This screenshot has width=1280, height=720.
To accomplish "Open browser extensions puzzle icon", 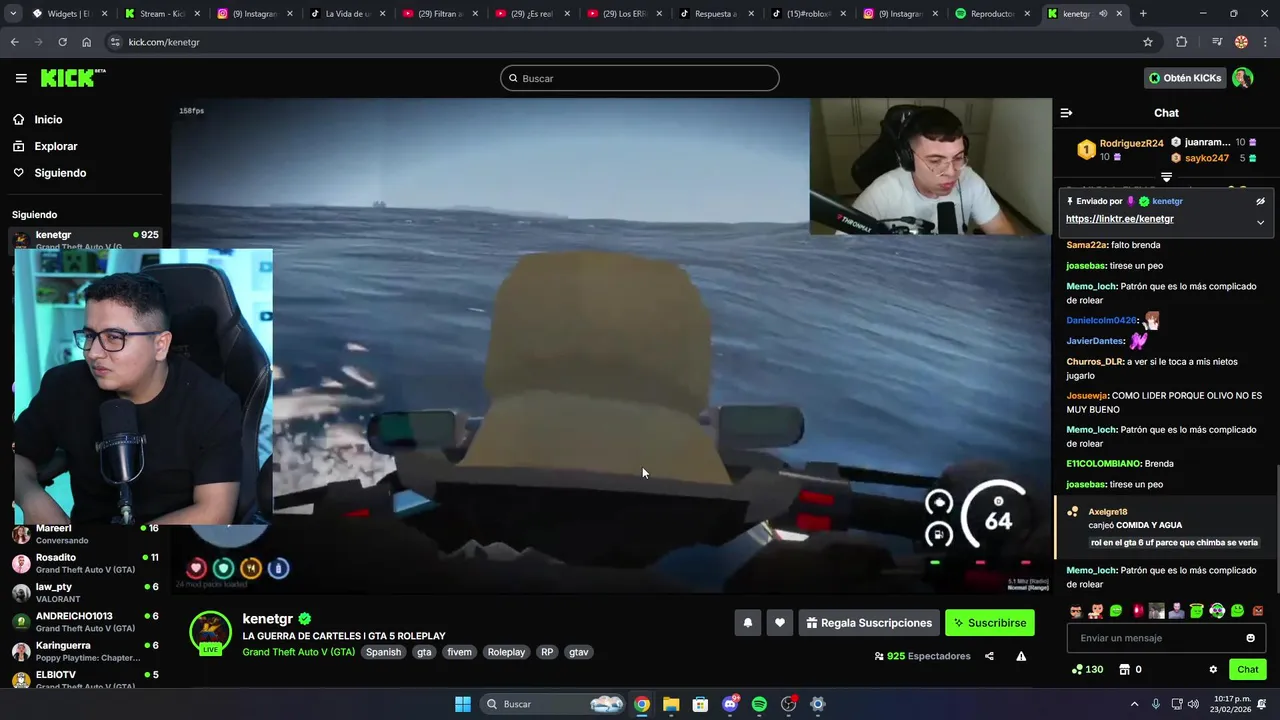I will [x=1181, y=42].
